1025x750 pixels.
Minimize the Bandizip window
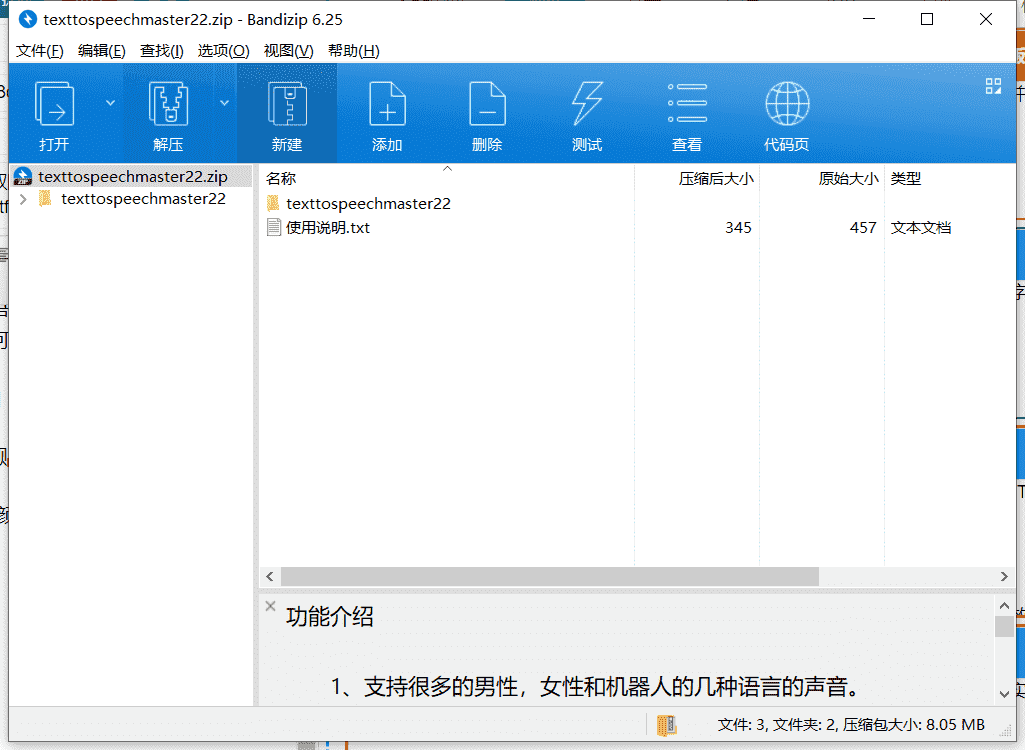tap(869, 20)
